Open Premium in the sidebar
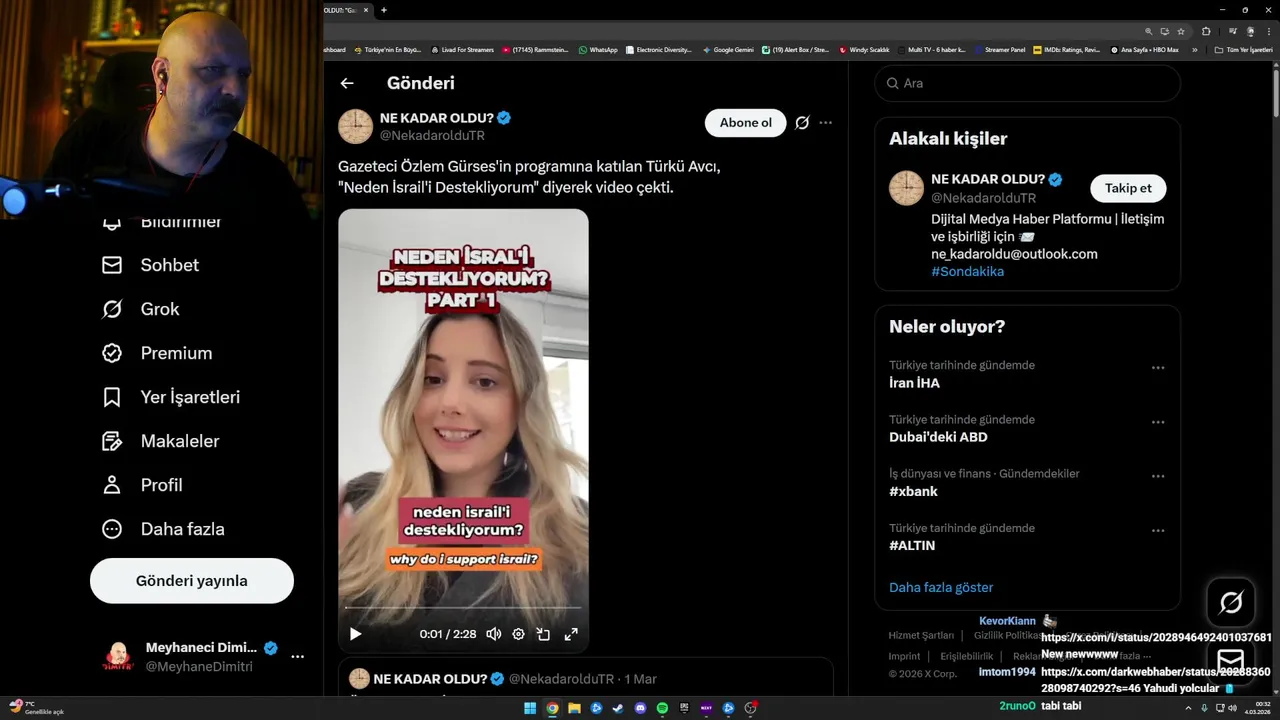 [x=157, y=353]
